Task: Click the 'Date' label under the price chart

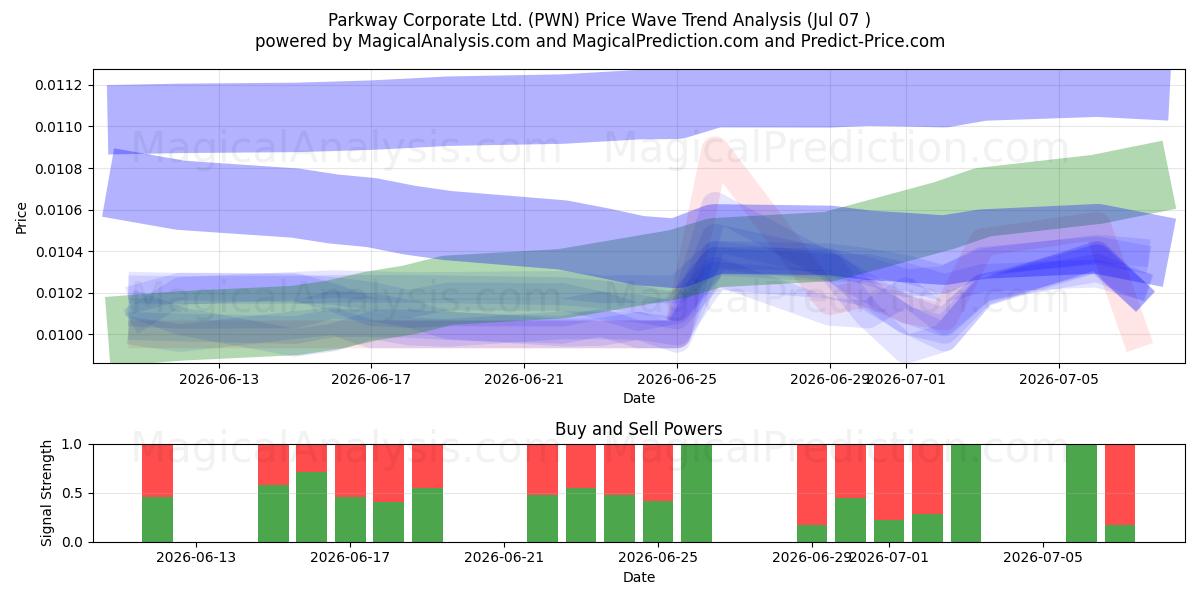Action: click(x=639, y=398)
